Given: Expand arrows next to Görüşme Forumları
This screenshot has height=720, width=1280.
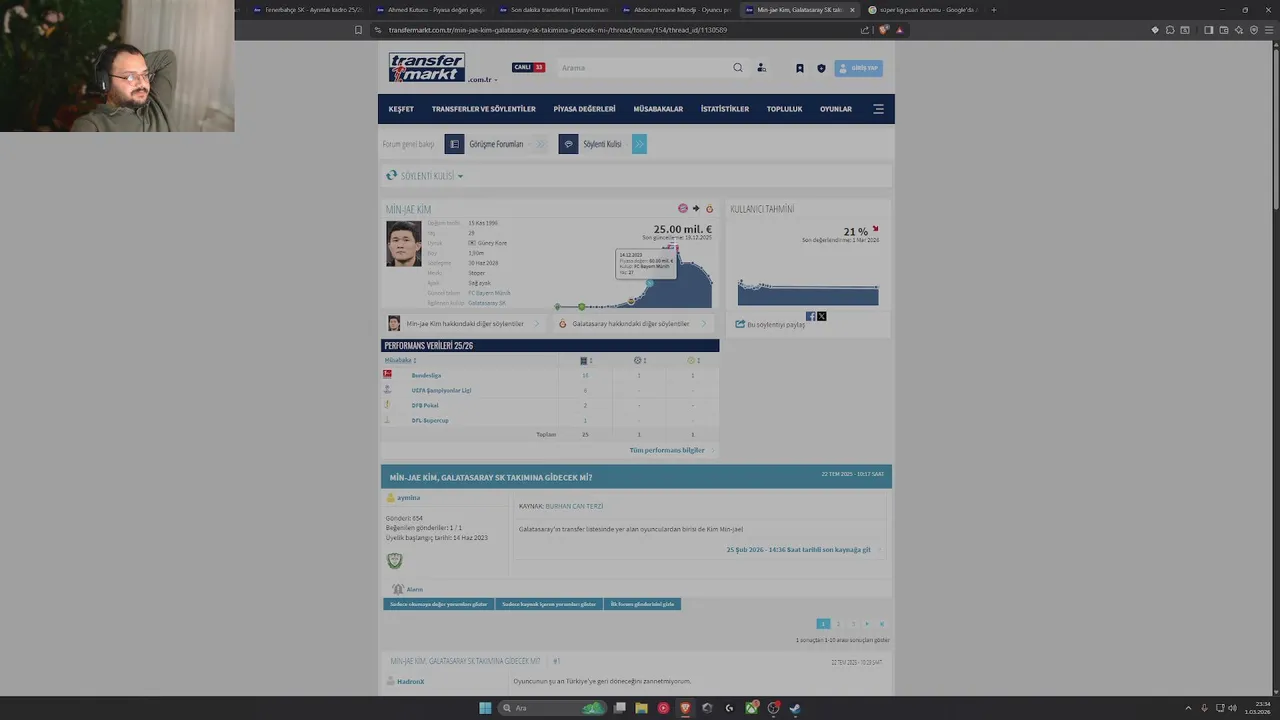Looking at the screenshot, I should point(540,144).
